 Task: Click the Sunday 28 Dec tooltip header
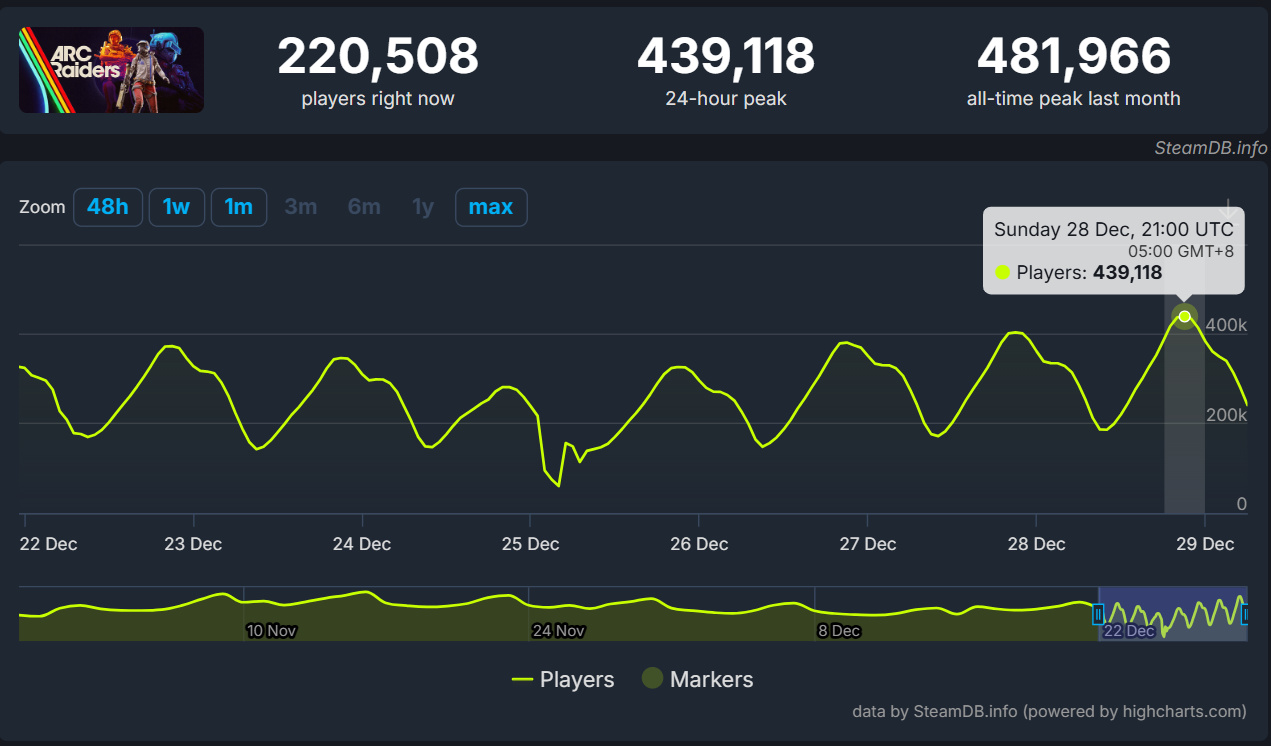tap(1114, 229)
